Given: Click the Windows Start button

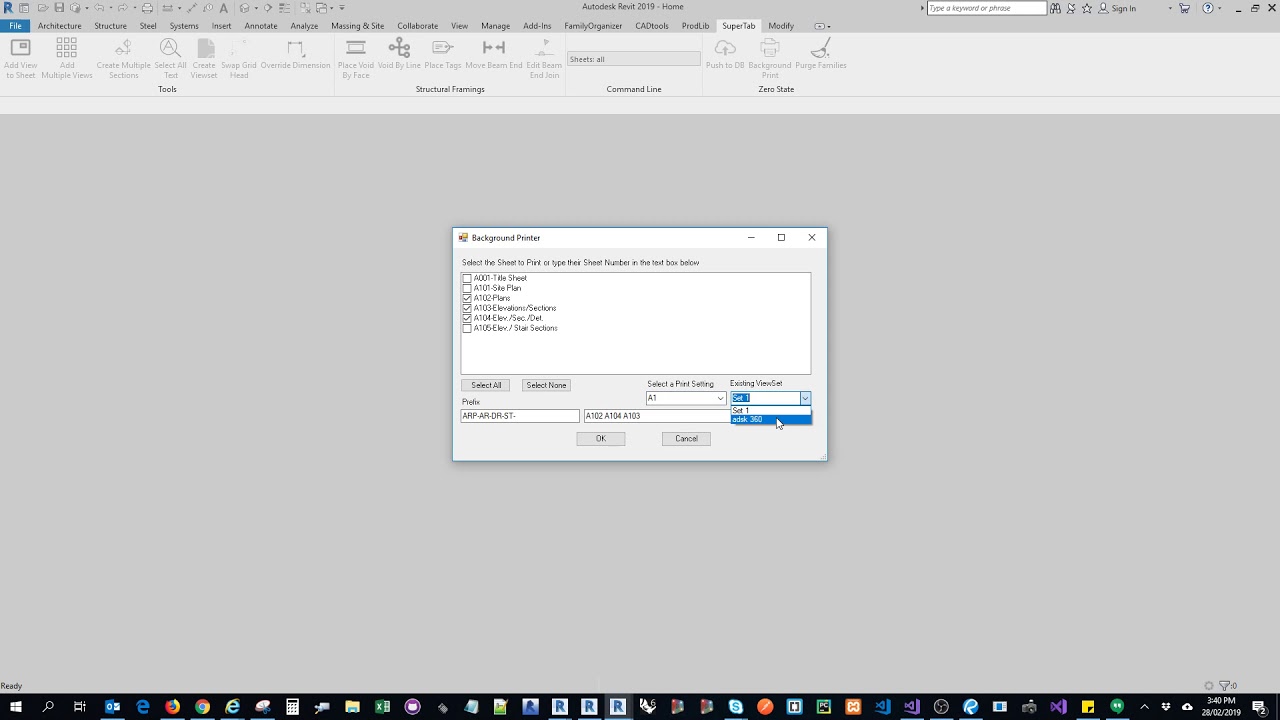Looking at the screenshot, I should [16, 707].
